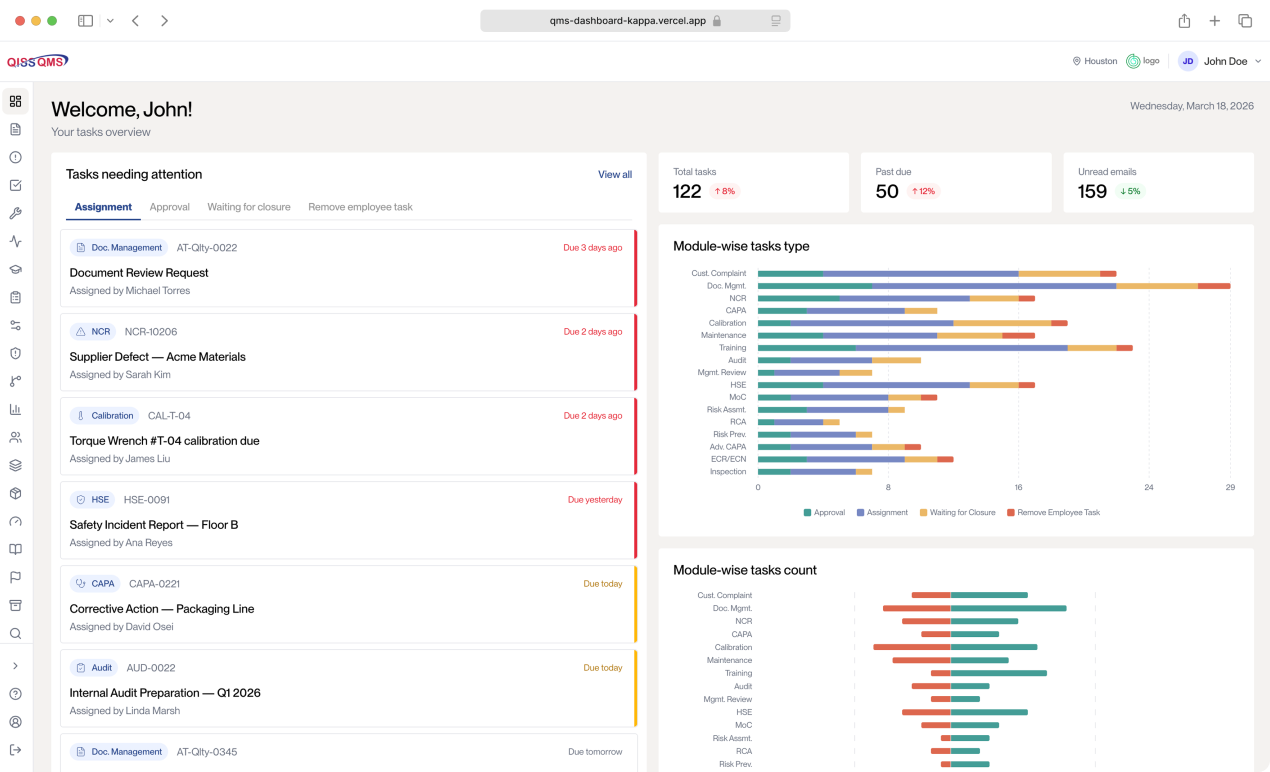Open the browser sidebar dropdown chevron
1270x772 pixels.
pyautogui.click(x=110, y=21)
